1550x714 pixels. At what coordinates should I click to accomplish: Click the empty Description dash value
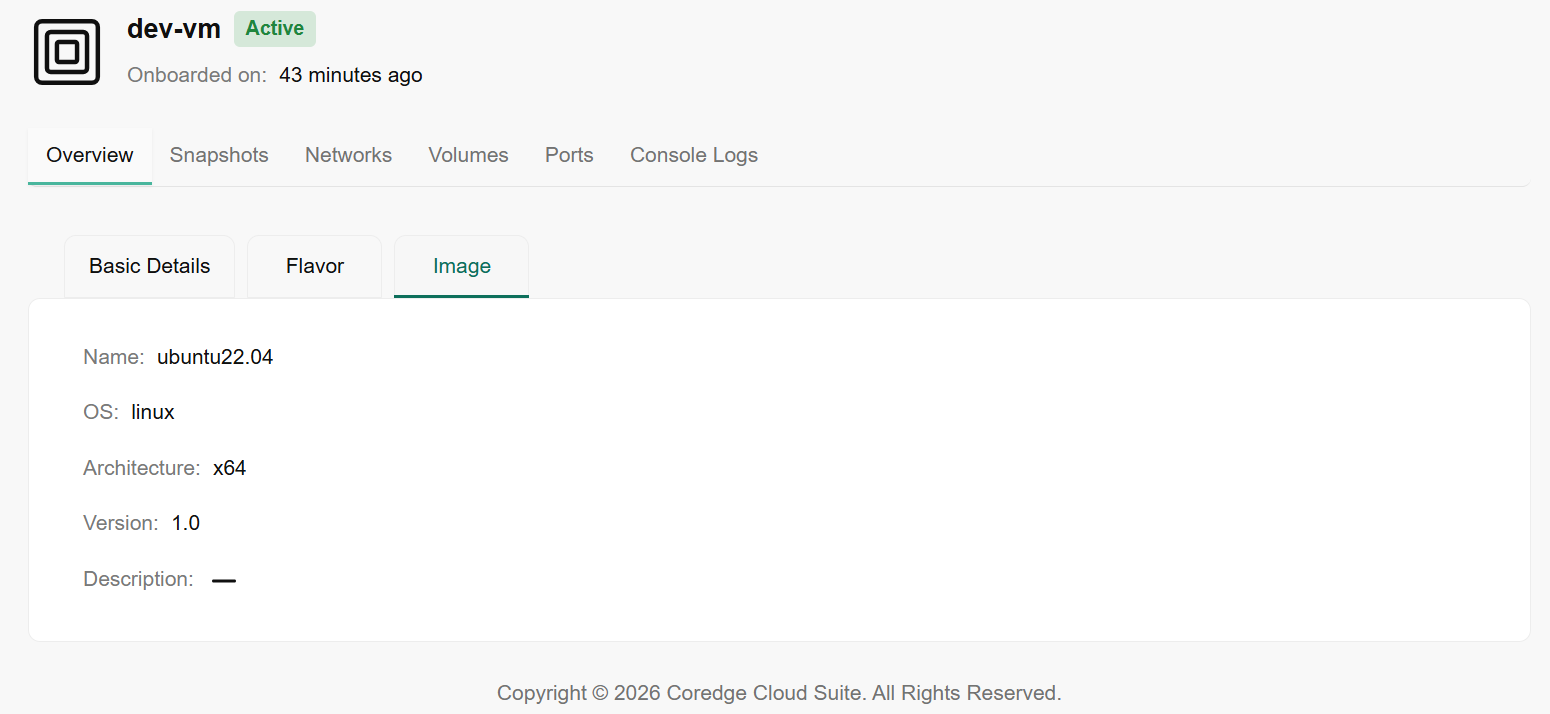pos(224,580)
